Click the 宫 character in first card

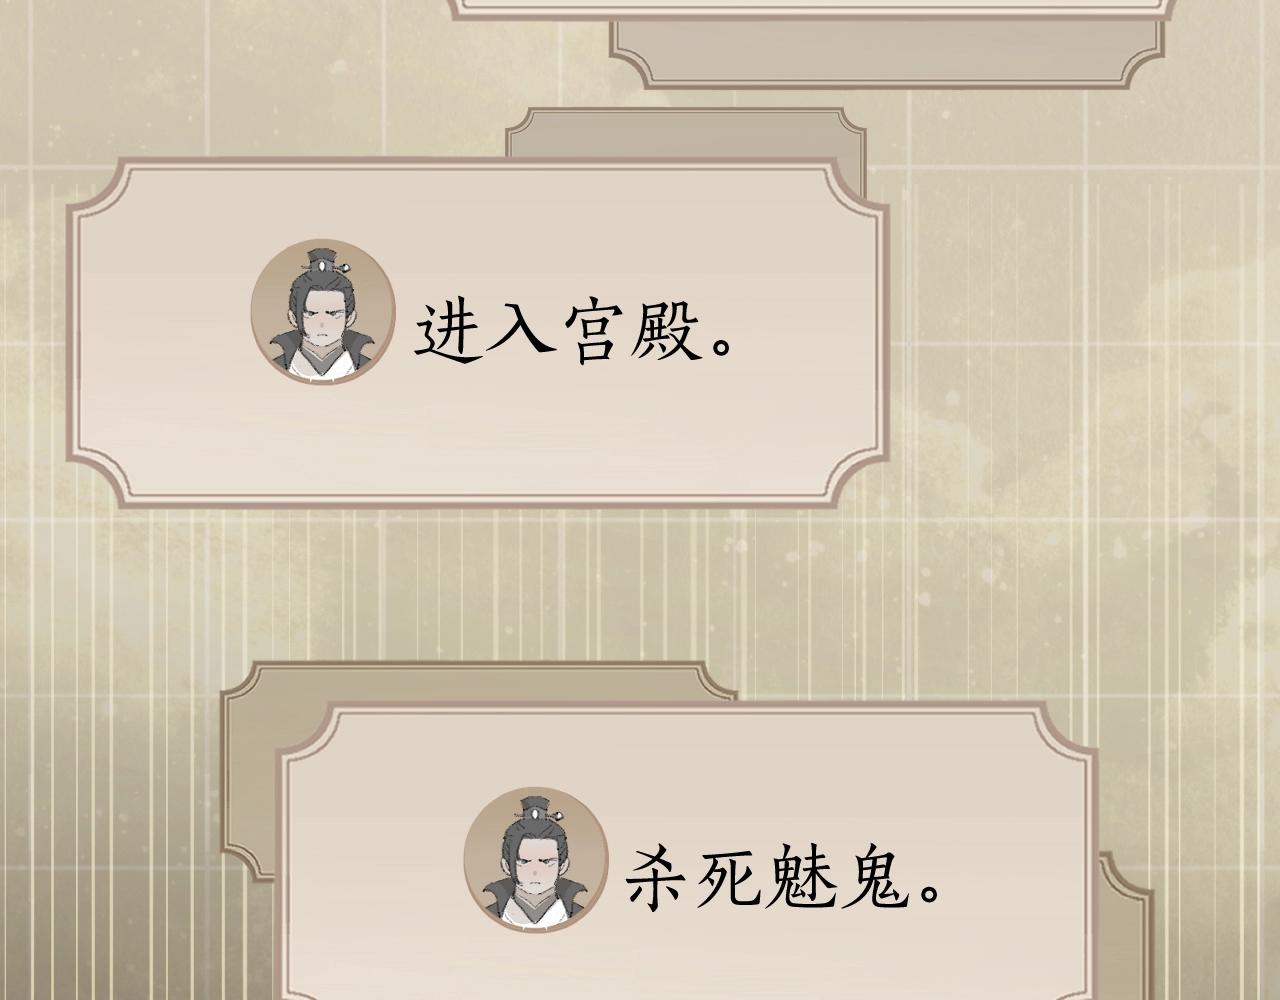593,333
